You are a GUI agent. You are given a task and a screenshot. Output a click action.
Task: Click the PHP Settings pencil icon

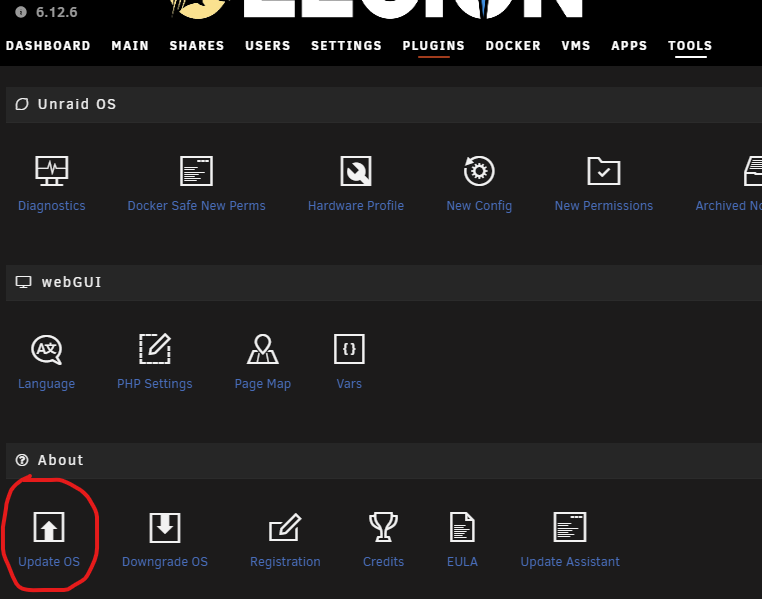click(x=155, y=348)
